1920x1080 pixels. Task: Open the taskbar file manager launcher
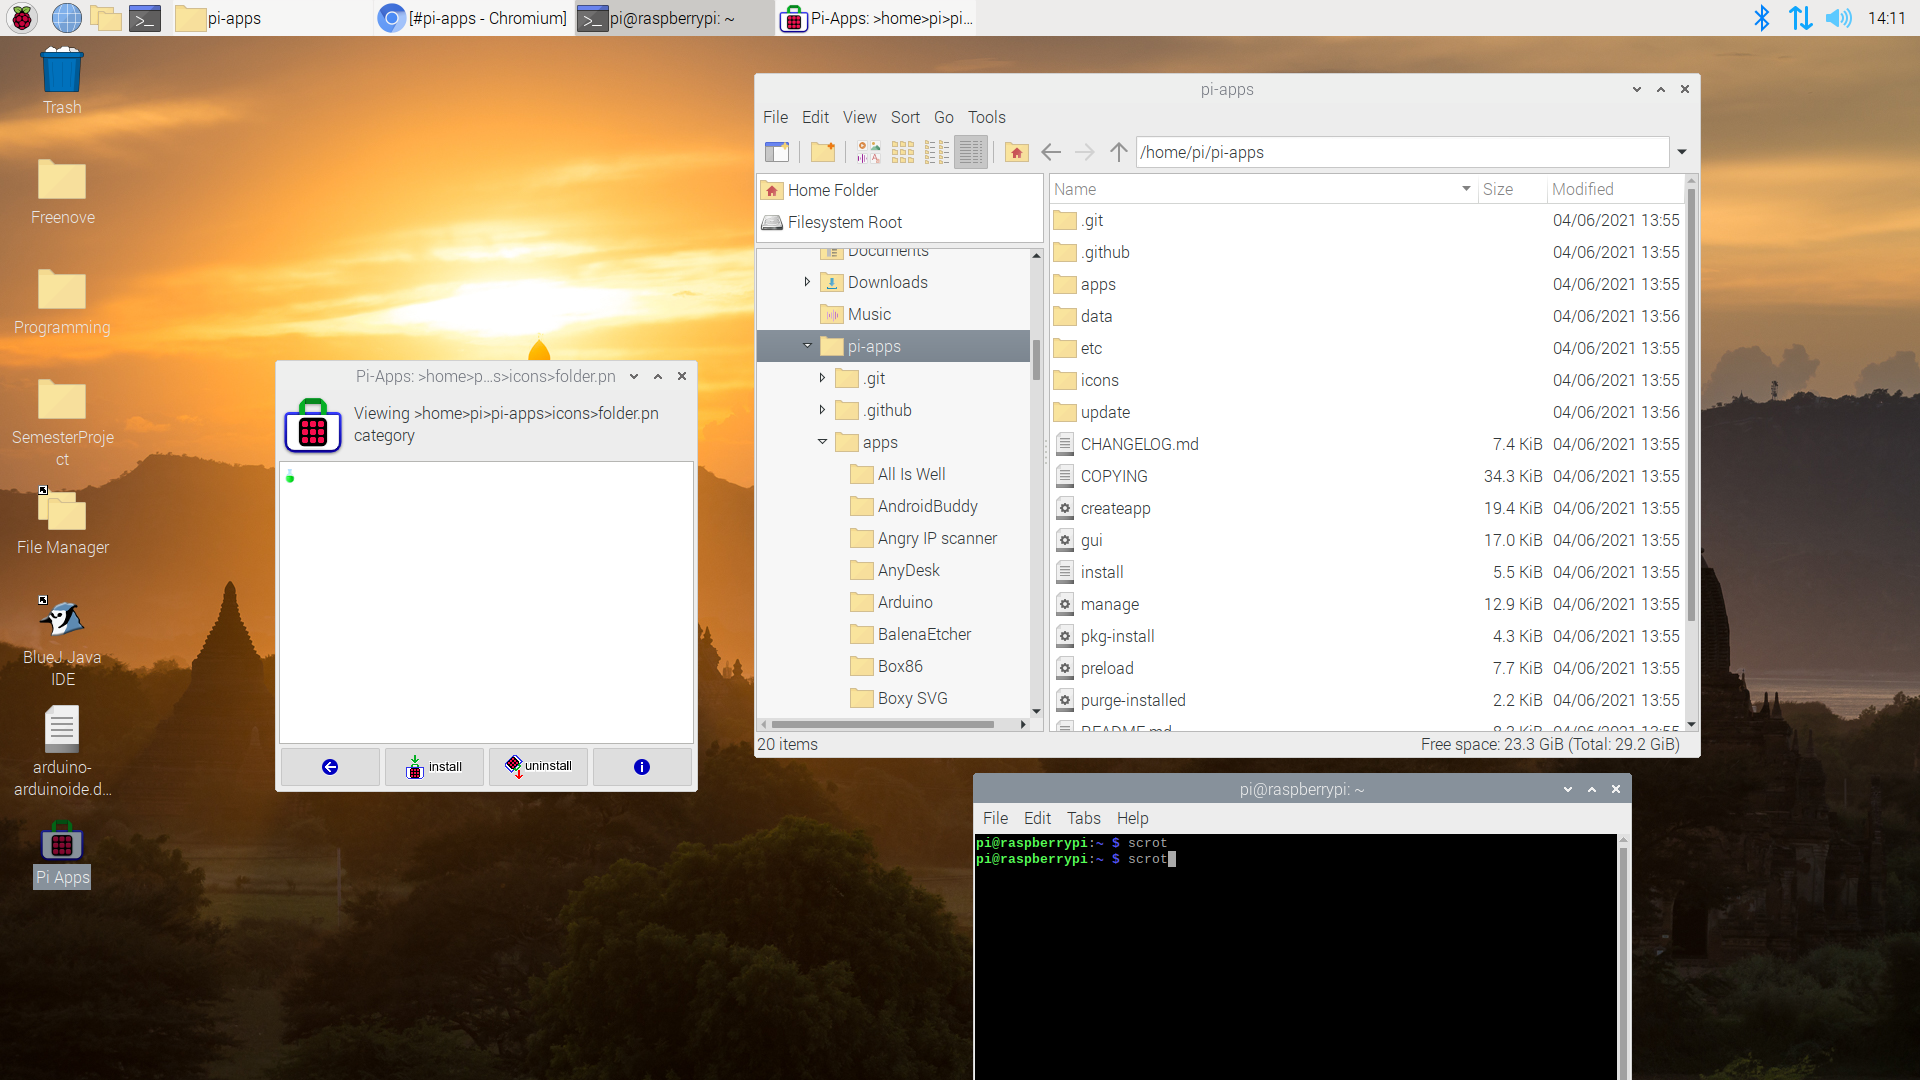click(x=105, y=18)
